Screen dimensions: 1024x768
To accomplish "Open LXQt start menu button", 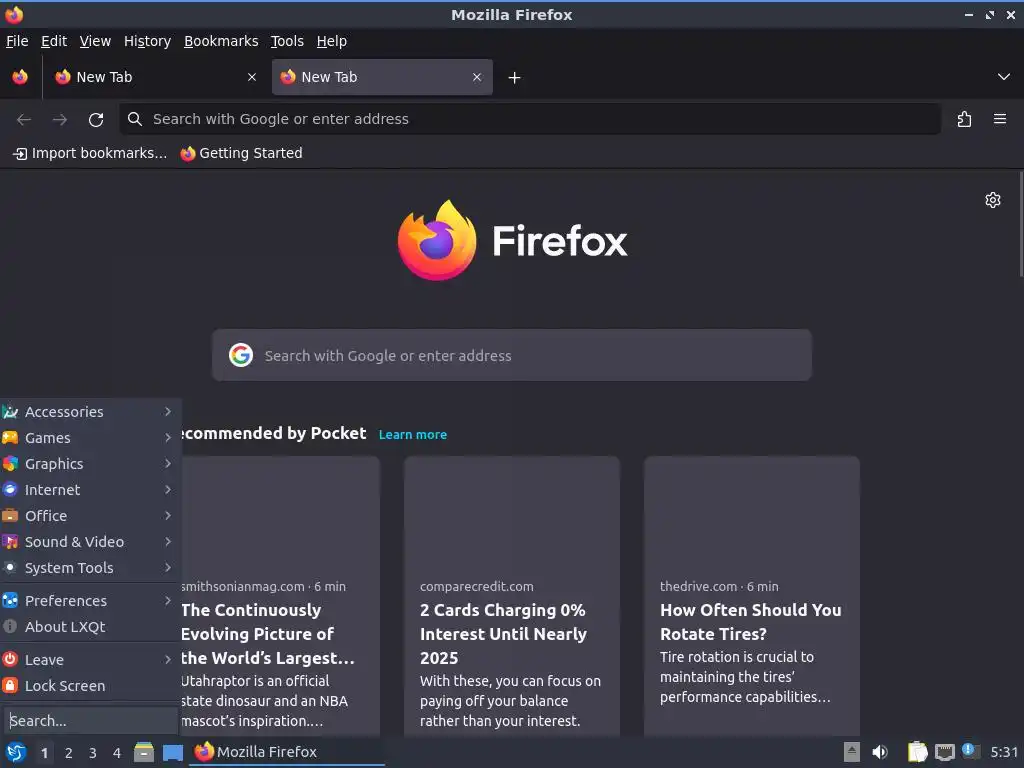I will point(16,752).
